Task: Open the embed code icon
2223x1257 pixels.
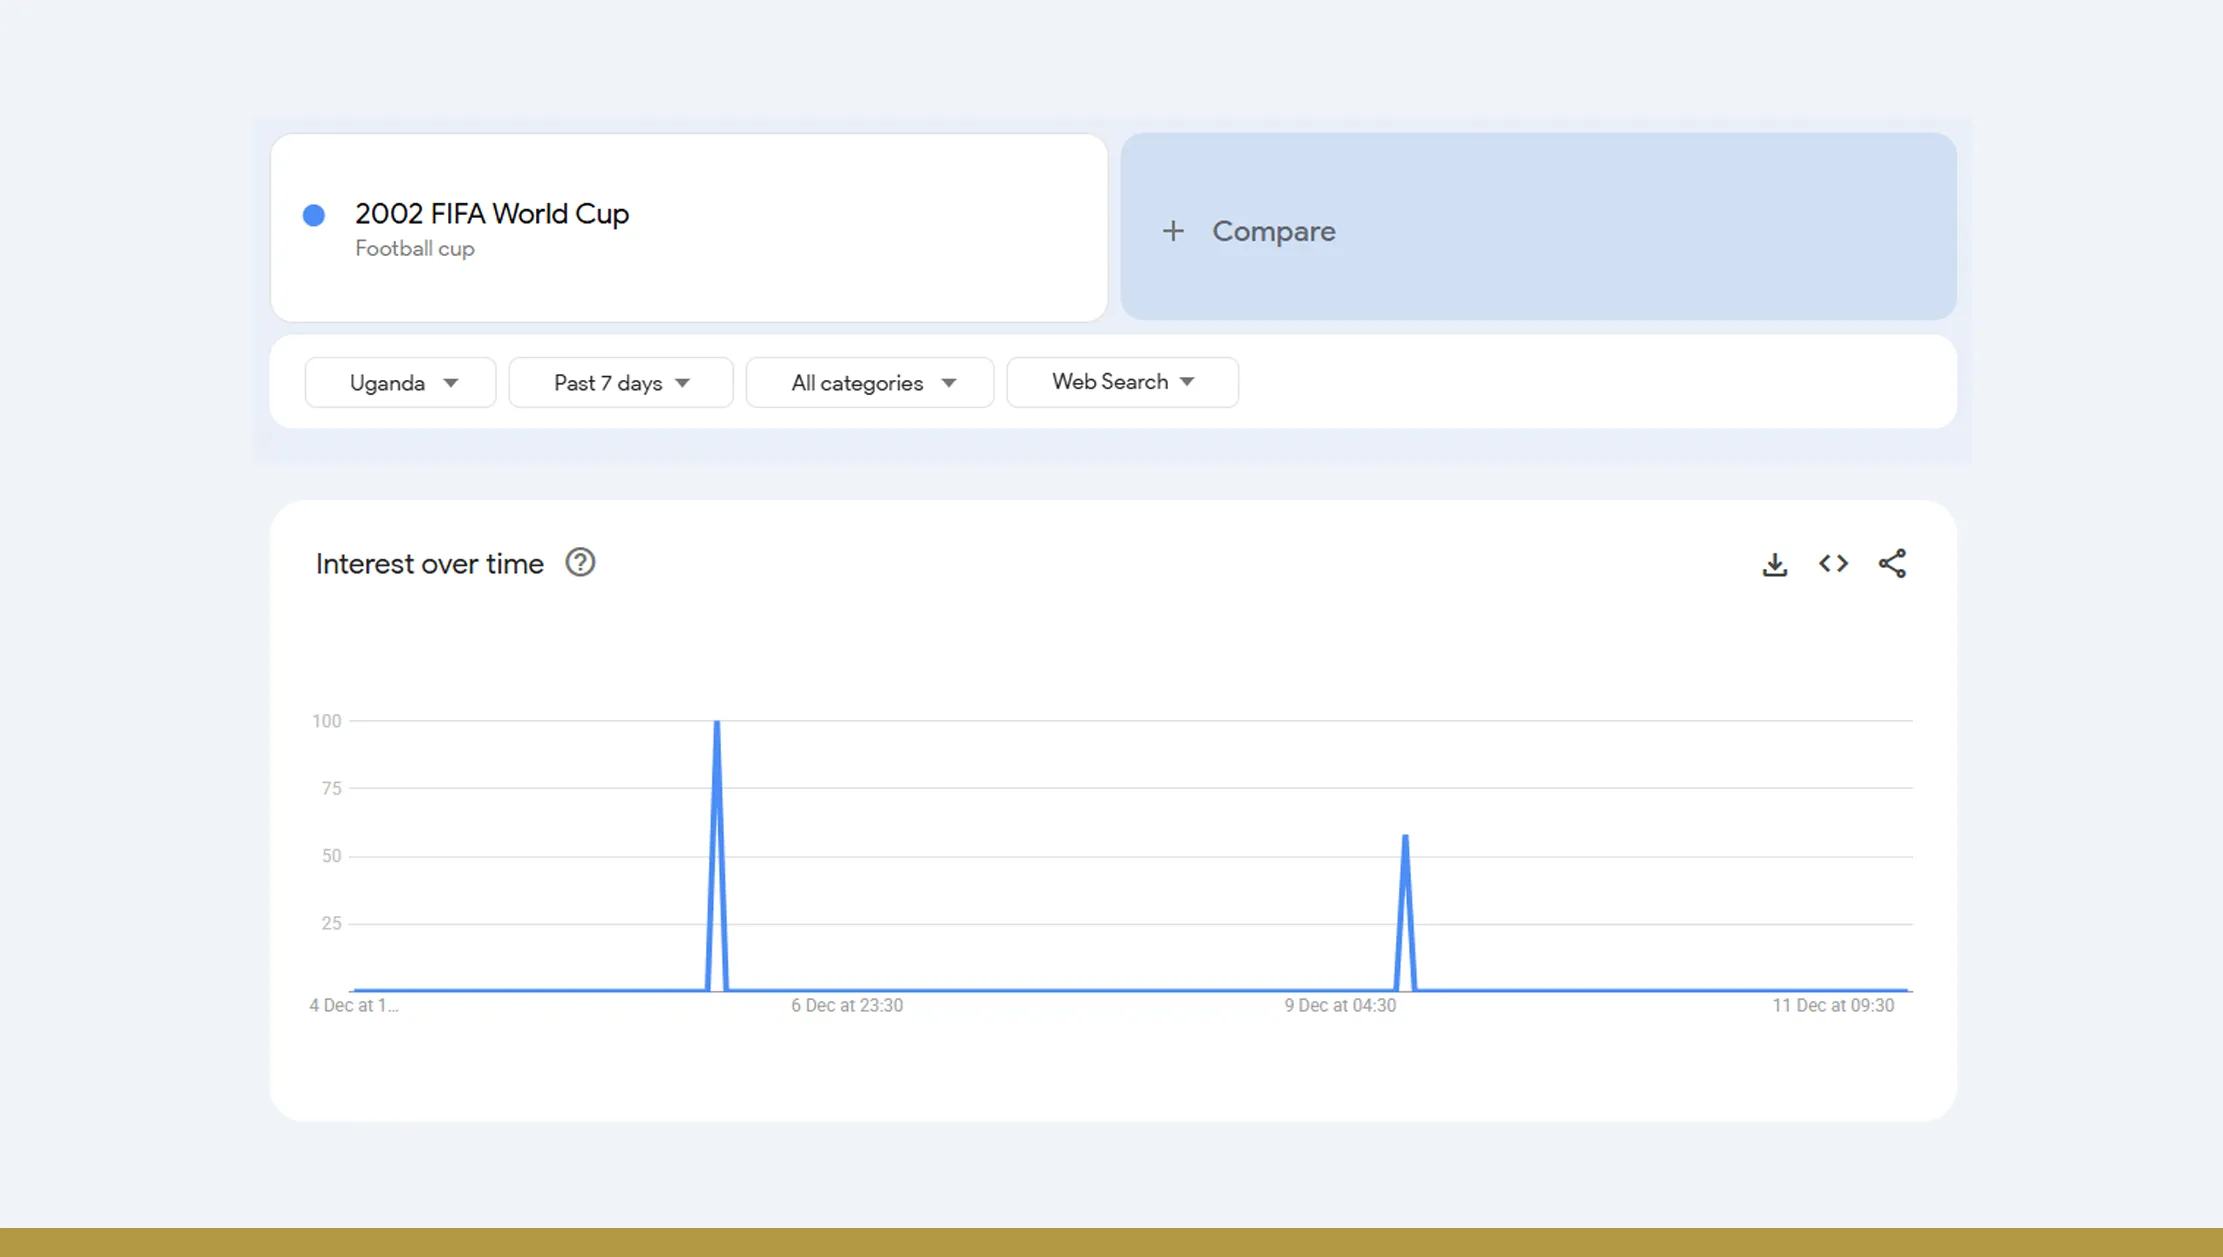Action: [x=1833, y=564]
